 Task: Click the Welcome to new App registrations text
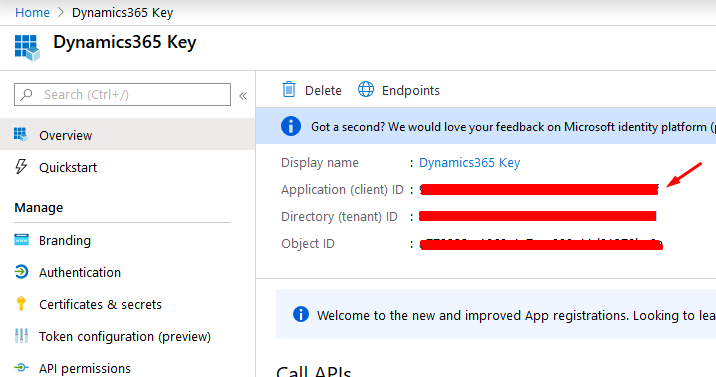tap(516, 315)
